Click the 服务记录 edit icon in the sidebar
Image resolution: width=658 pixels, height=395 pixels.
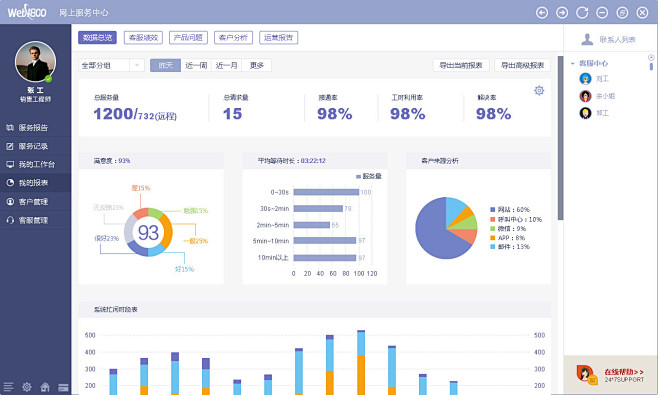pyautogui.click(x=10, y=146)
